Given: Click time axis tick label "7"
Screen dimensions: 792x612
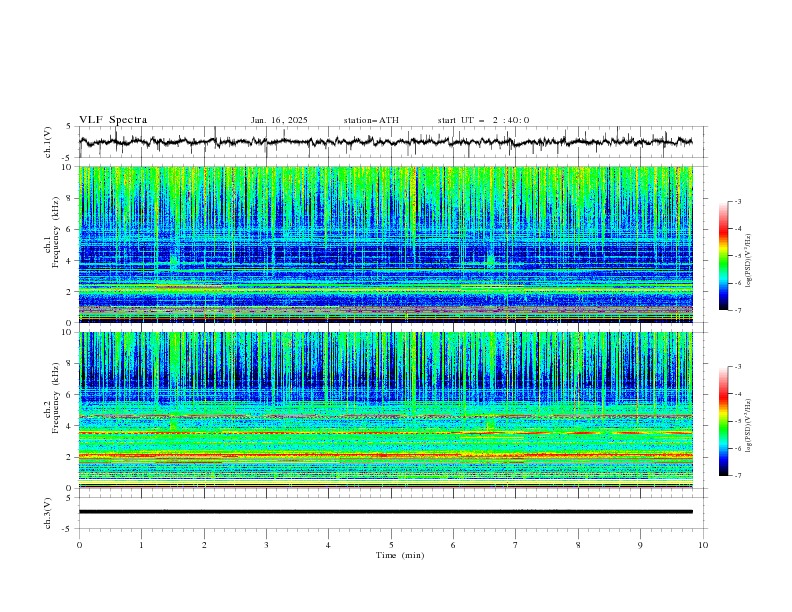Looking at the screenshot, I should pos(516,545).
